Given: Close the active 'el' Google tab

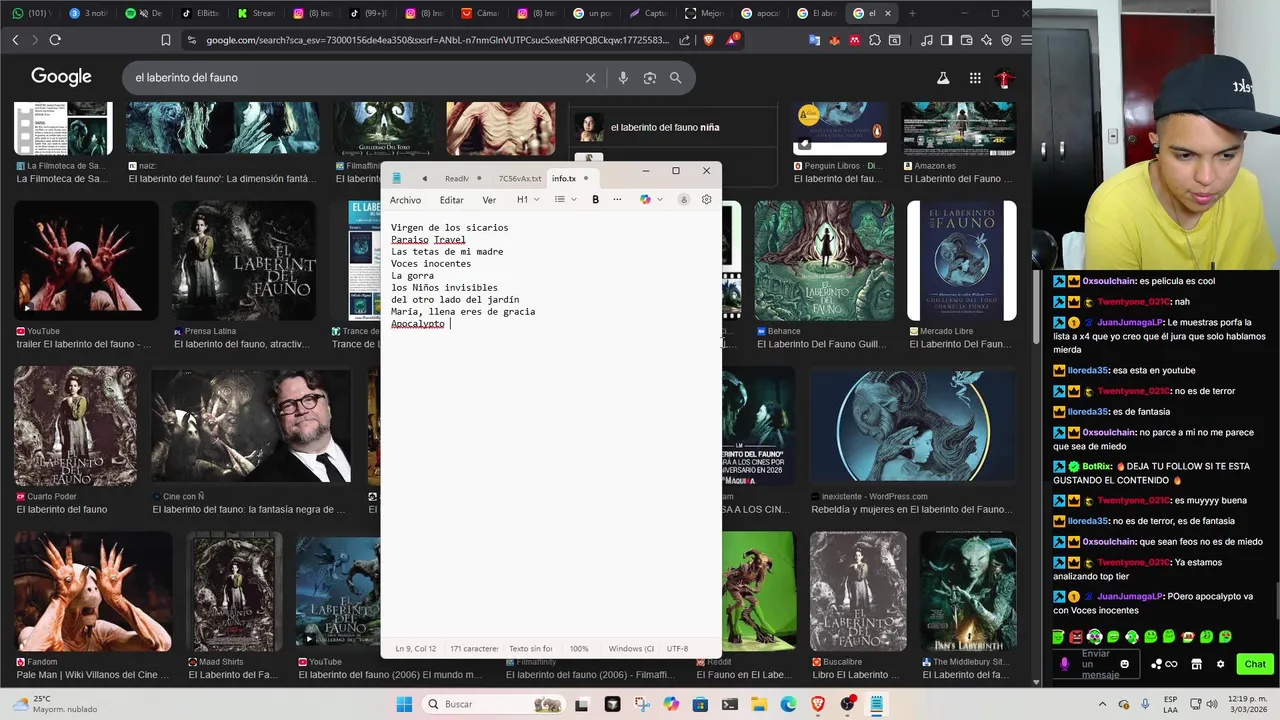Looking at the screenshot, I should coord(887,13).
